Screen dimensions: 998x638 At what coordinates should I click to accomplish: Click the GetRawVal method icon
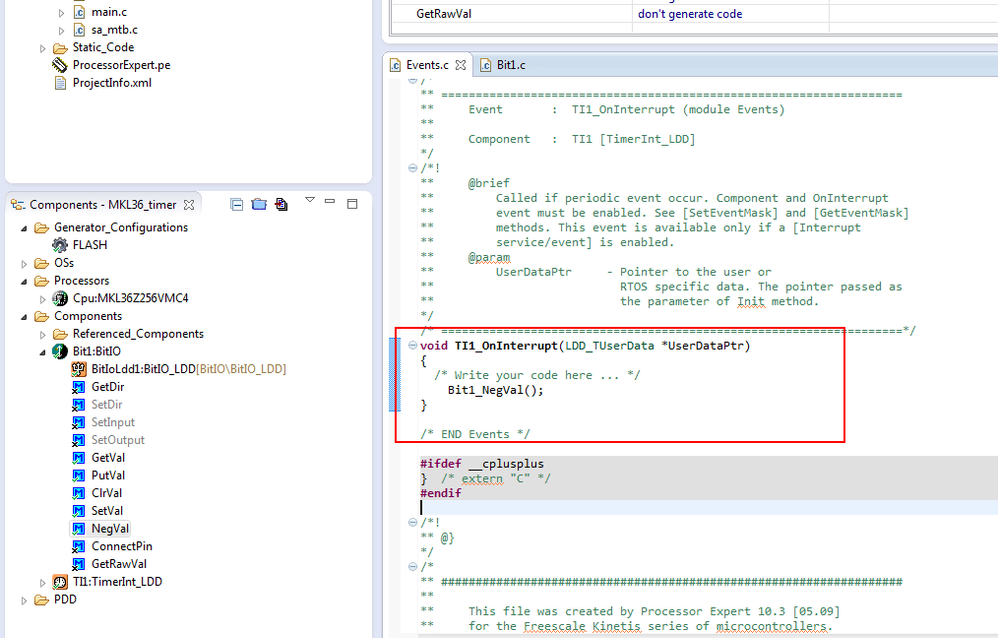pos(78,564)
